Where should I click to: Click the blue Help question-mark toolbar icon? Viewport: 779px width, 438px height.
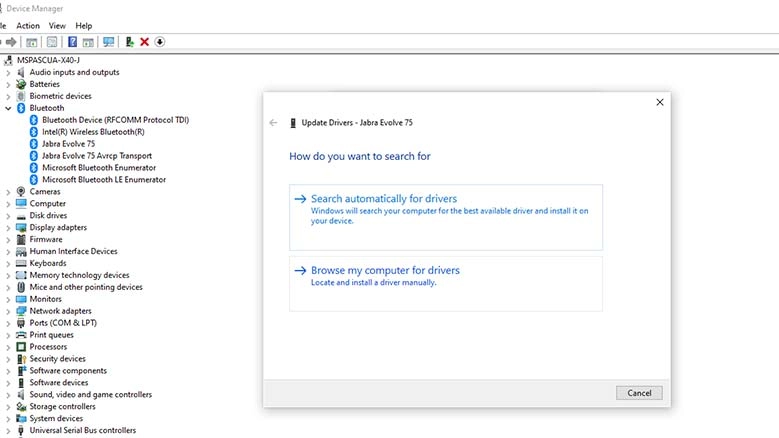pyautogui.click(x=73, y=42)
